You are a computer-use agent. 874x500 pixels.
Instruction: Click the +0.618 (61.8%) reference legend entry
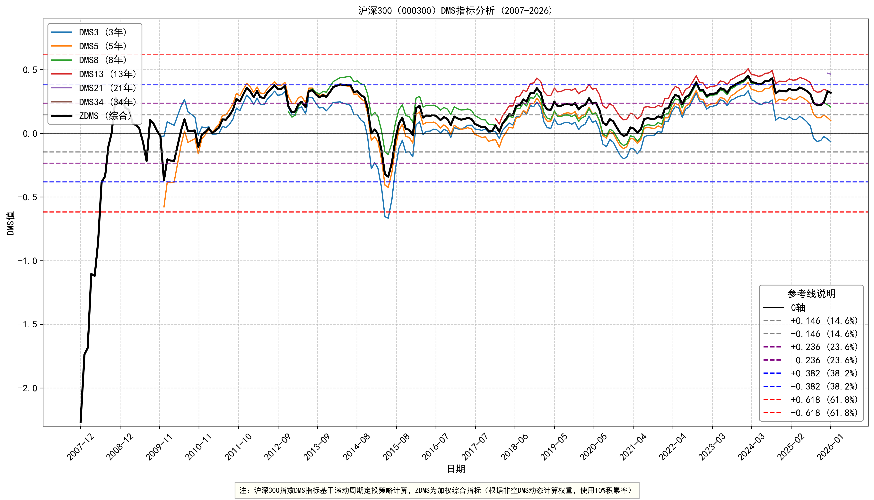810,400
